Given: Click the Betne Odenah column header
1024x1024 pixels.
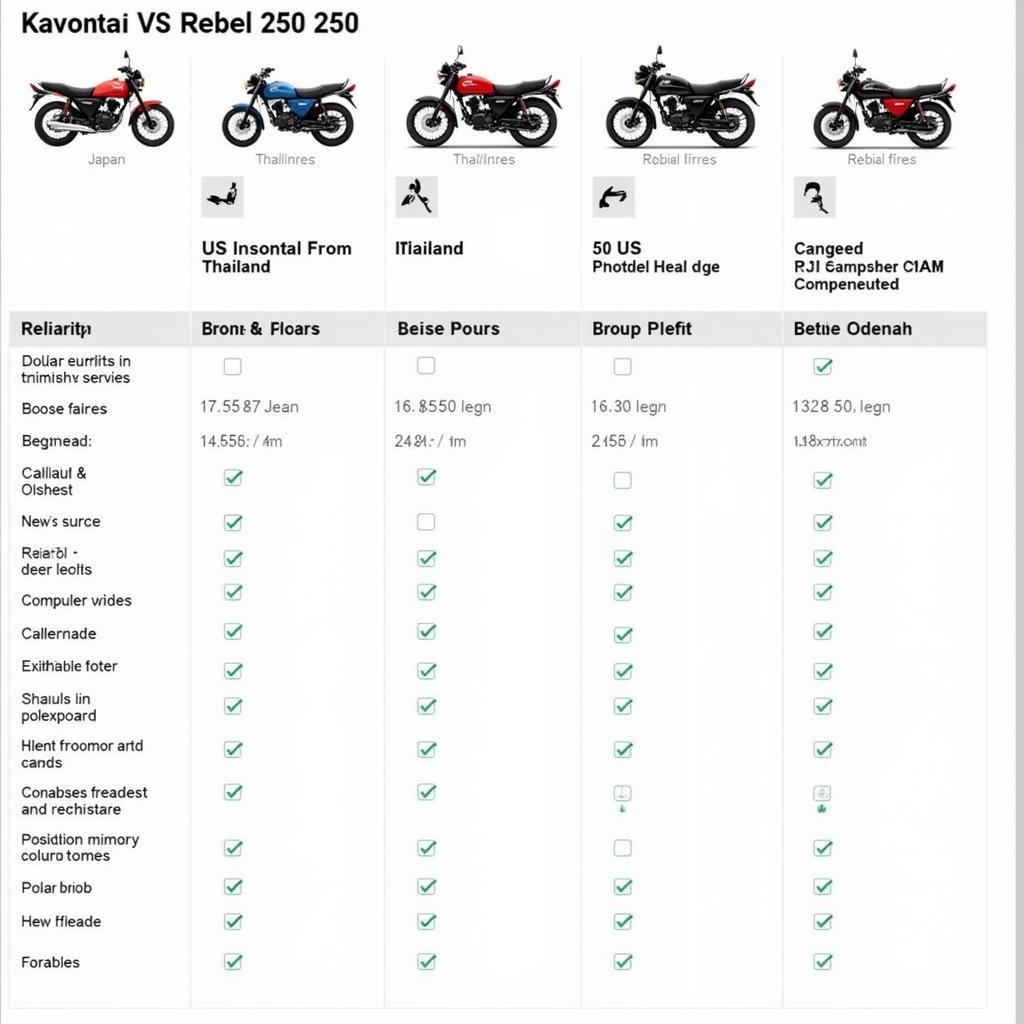Looking at the screenshot, I should pyautogui.click(x=852, y=329).
